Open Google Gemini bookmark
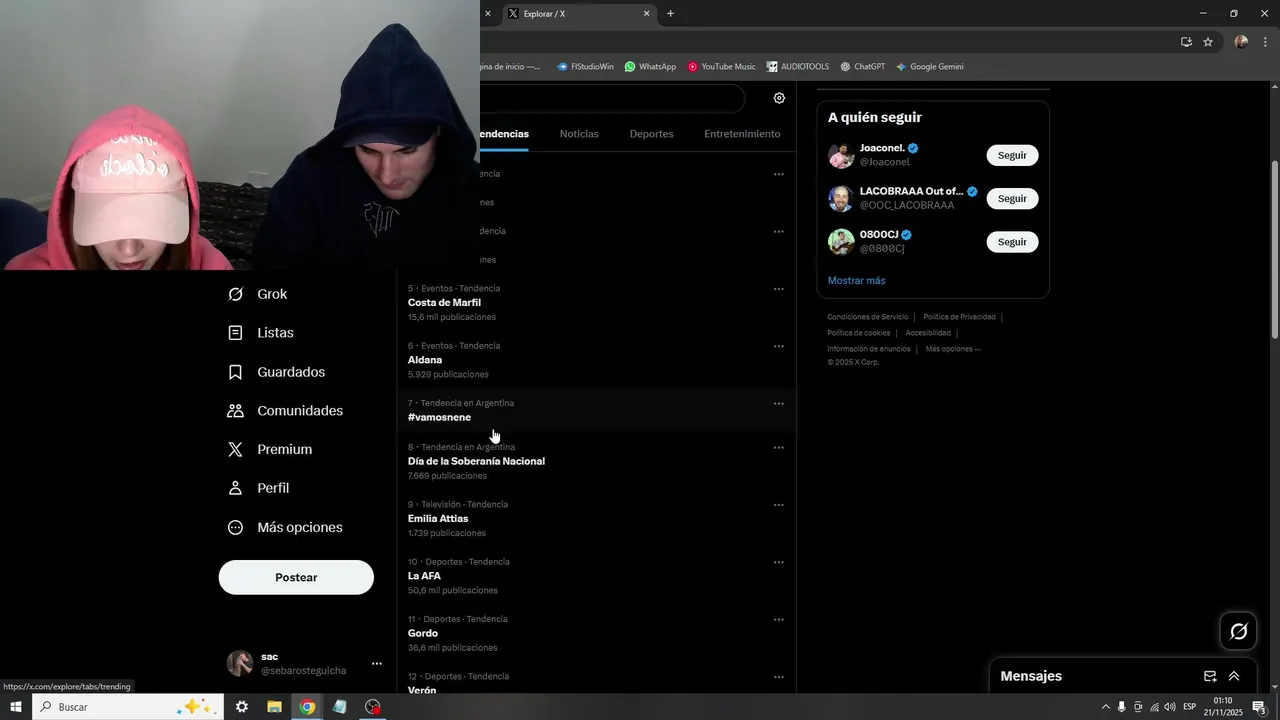The height and width of the screenshot is (720, 1280). coord(929,67)
